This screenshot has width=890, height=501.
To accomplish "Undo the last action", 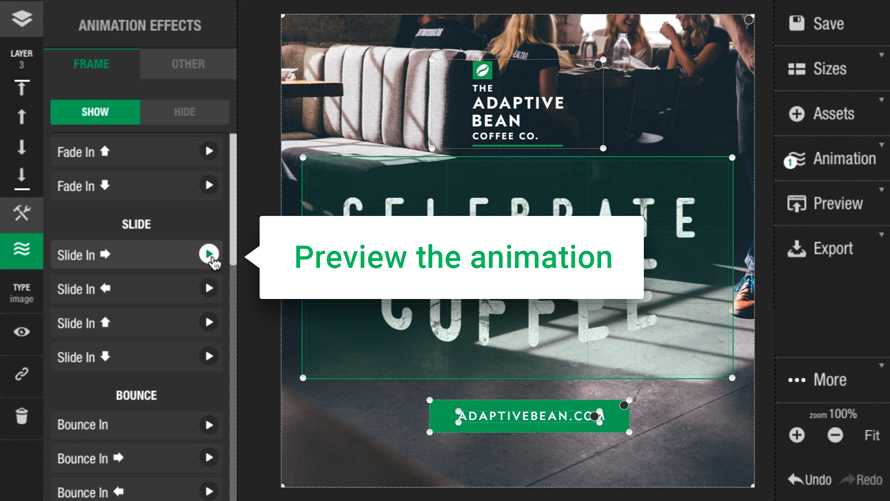I will [x=810, y=480].
